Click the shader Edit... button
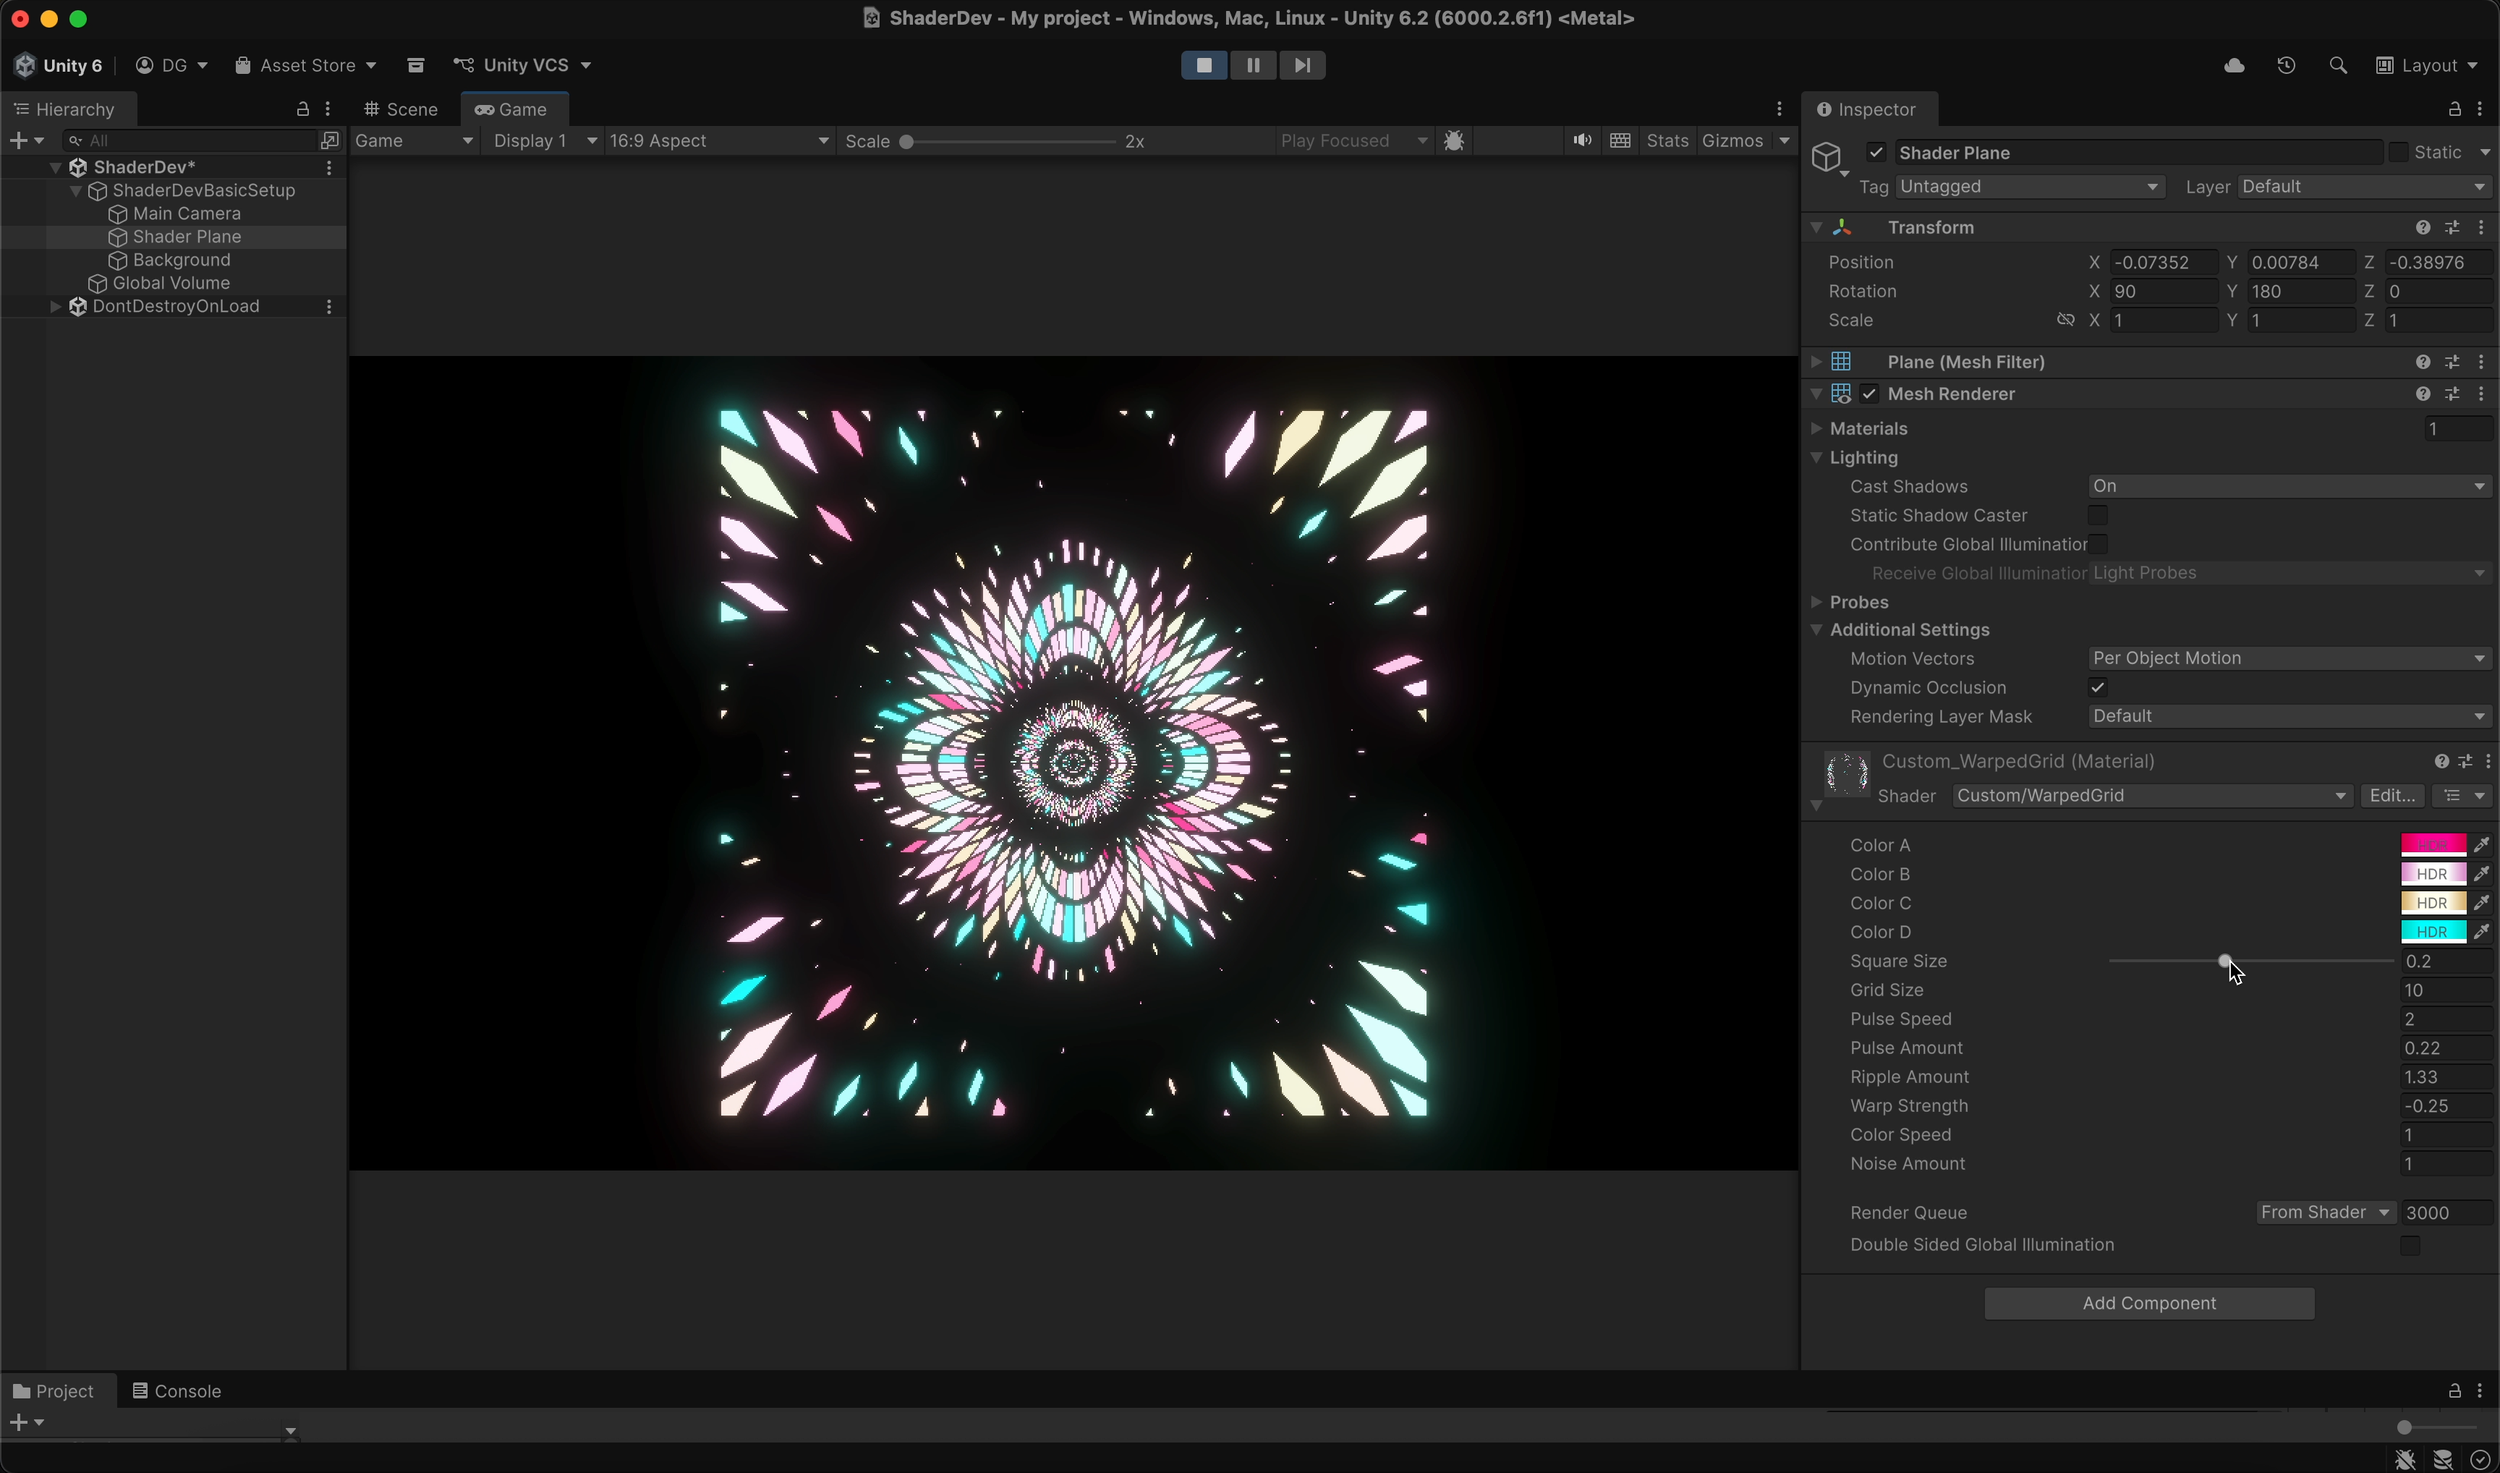The height and width of the screenshot is (1473, 2500). [x=2392, y=795]
